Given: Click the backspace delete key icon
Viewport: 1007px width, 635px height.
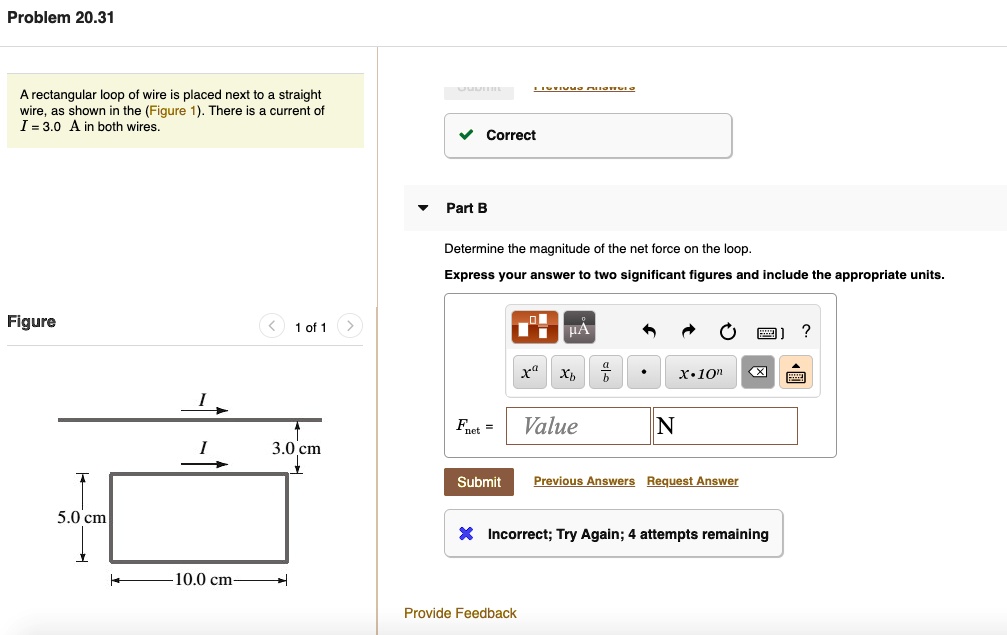Looking at the screenshot, I should 758,372.
